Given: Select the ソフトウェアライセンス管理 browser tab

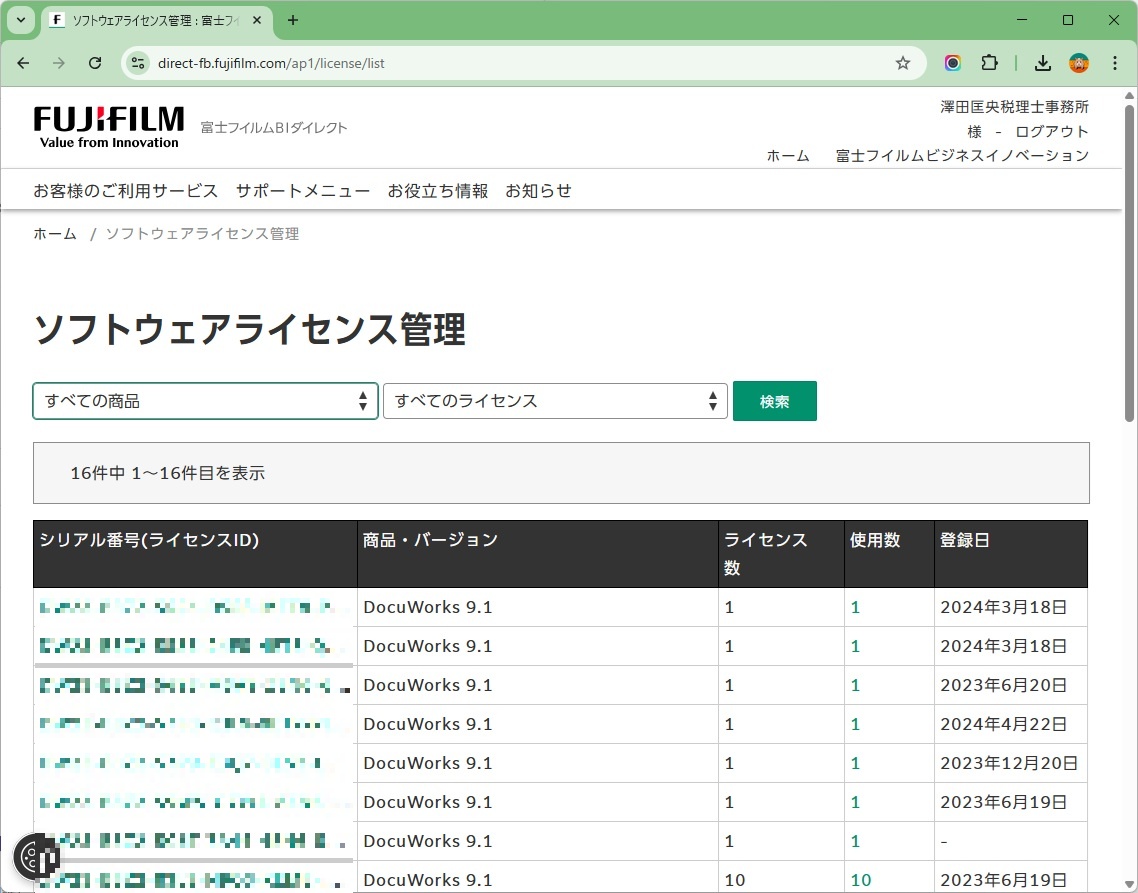Looking at the screenshot, I should click(x=150, y=20).
